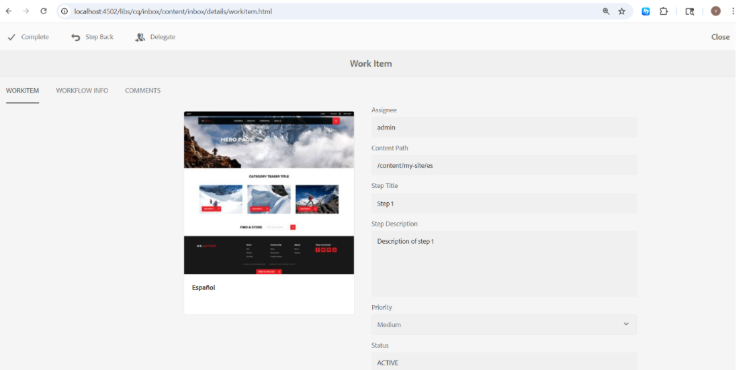736x370 pixels.
Task: Choose the Delegate action
Action: tap(155, 37)
